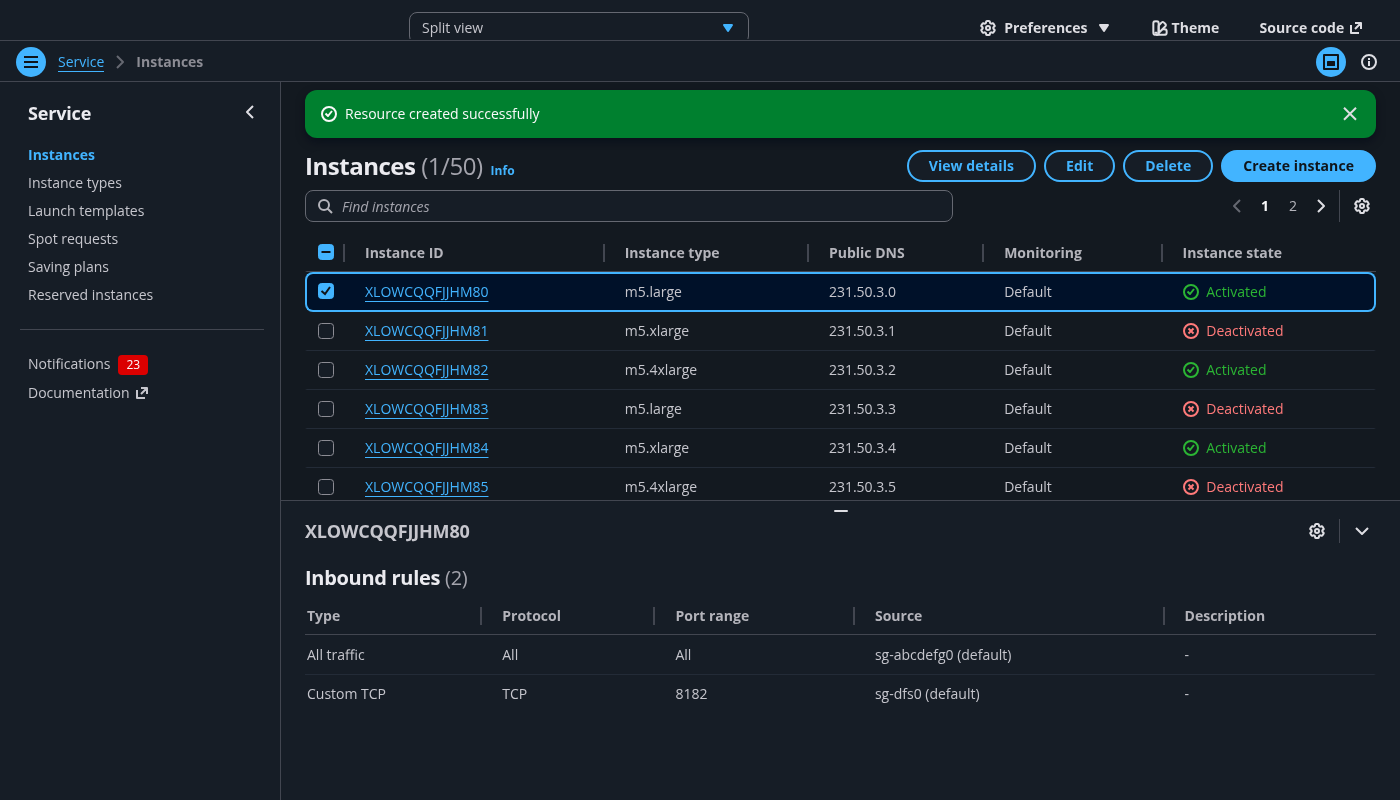Dismiss the success notification banner

(1349, 114)
